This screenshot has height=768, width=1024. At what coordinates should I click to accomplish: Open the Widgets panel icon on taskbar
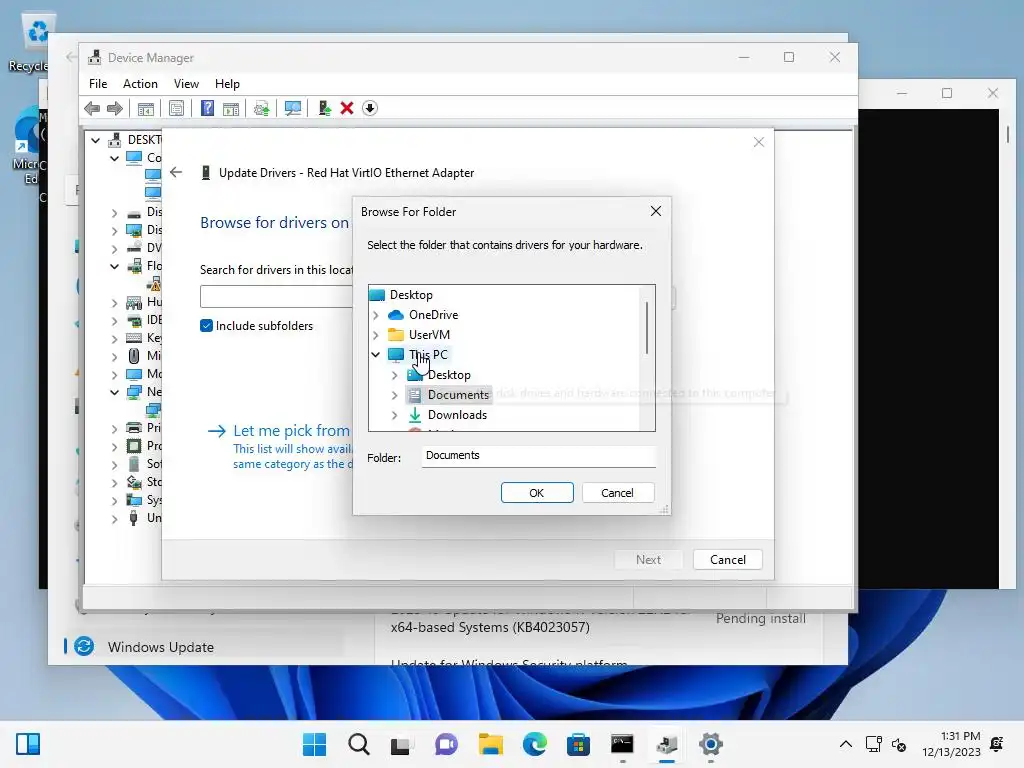point(28,744)
